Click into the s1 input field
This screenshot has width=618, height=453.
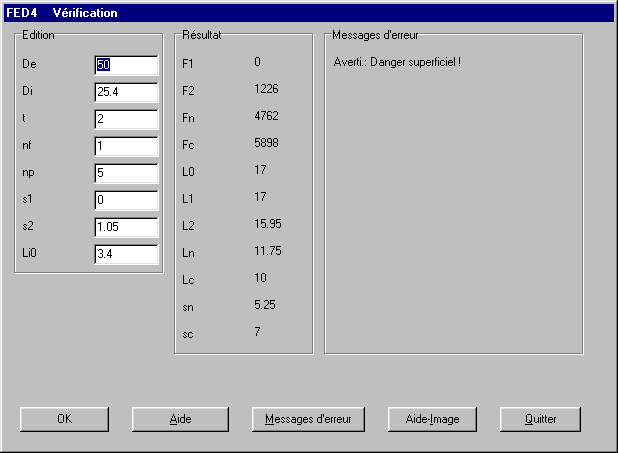[126, 200]
